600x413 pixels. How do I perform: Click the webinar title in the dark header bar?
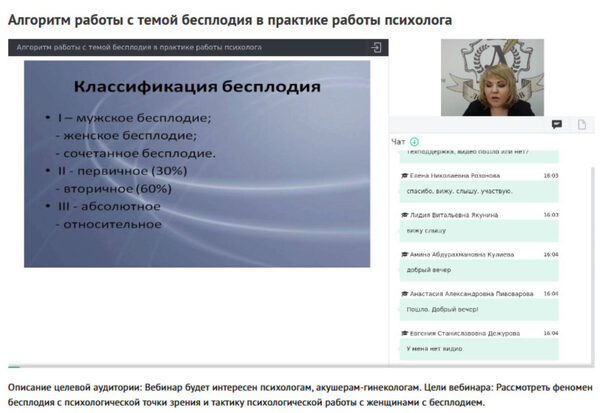(139, 47)
